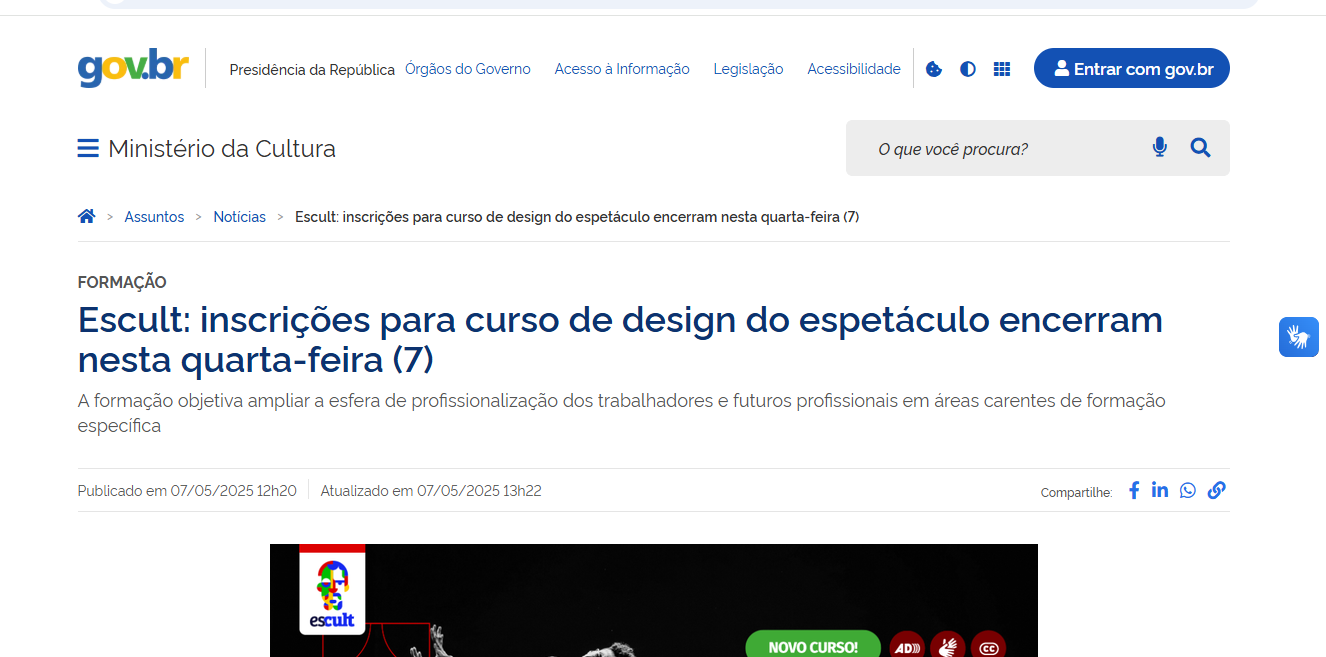Click the Libras sign language icon in banner
The width and height of the screenshot is (1326, 657).
point(947,646)
